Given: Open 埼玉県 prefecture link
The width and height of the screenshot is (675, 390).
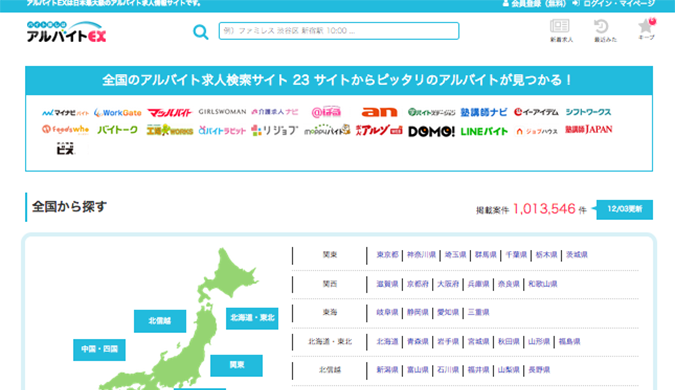Looking at the screenshot, I should (x=455, y=255).
